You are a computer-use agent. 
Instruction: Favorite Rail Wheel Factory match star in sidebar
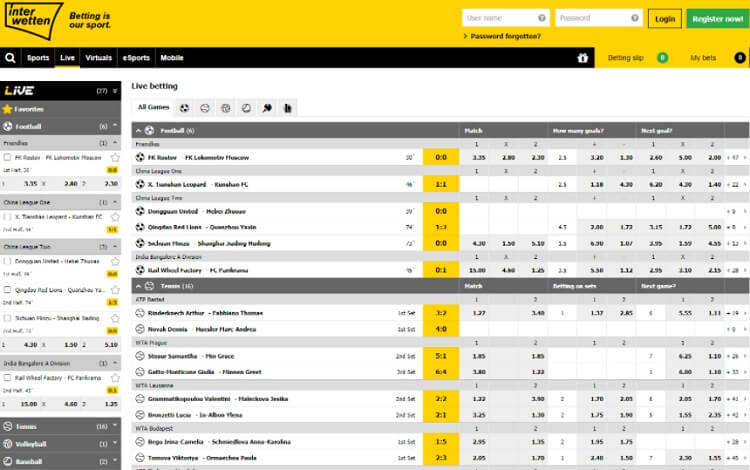[115, 378]
